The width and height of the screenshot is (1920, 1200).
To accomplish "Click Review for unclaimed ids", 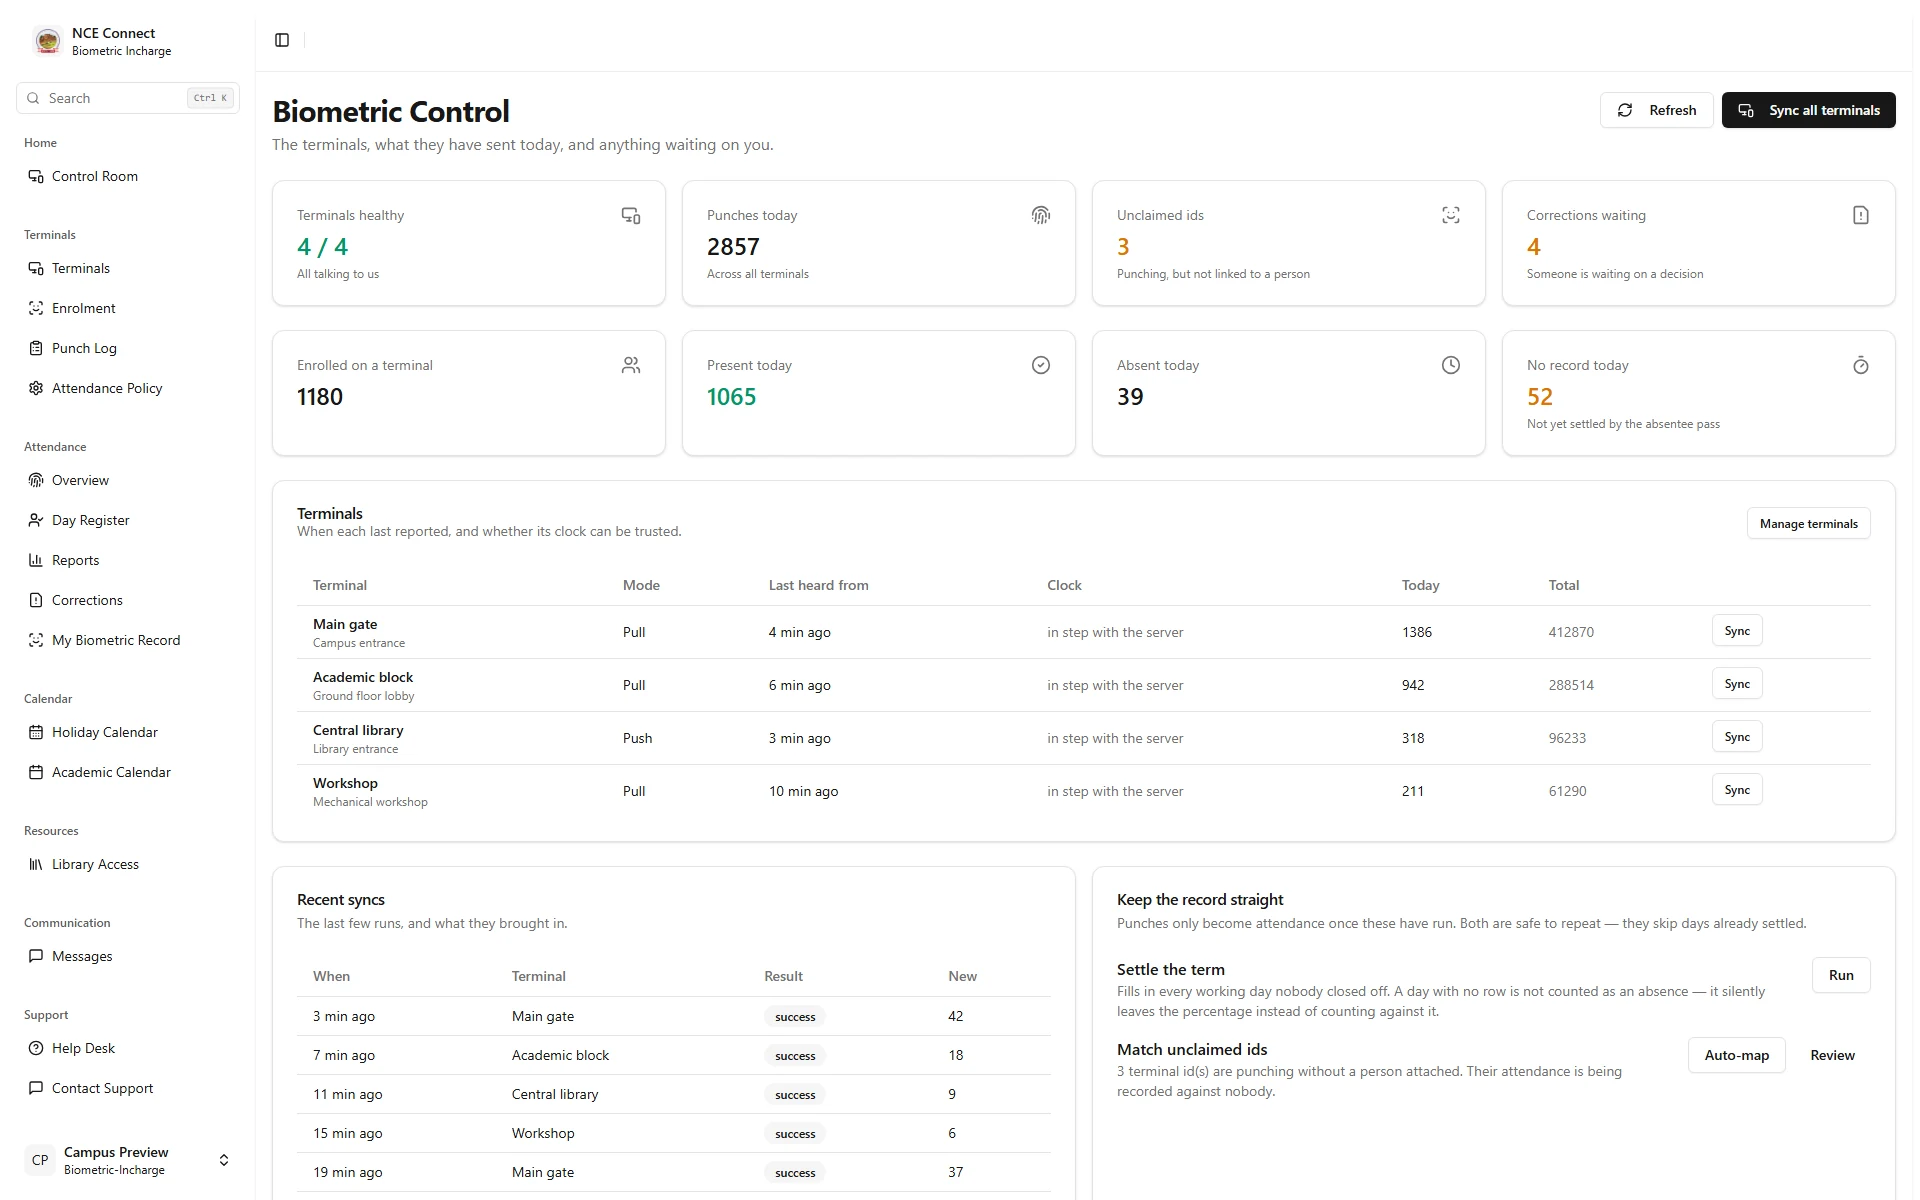I will (1832, 1055).
